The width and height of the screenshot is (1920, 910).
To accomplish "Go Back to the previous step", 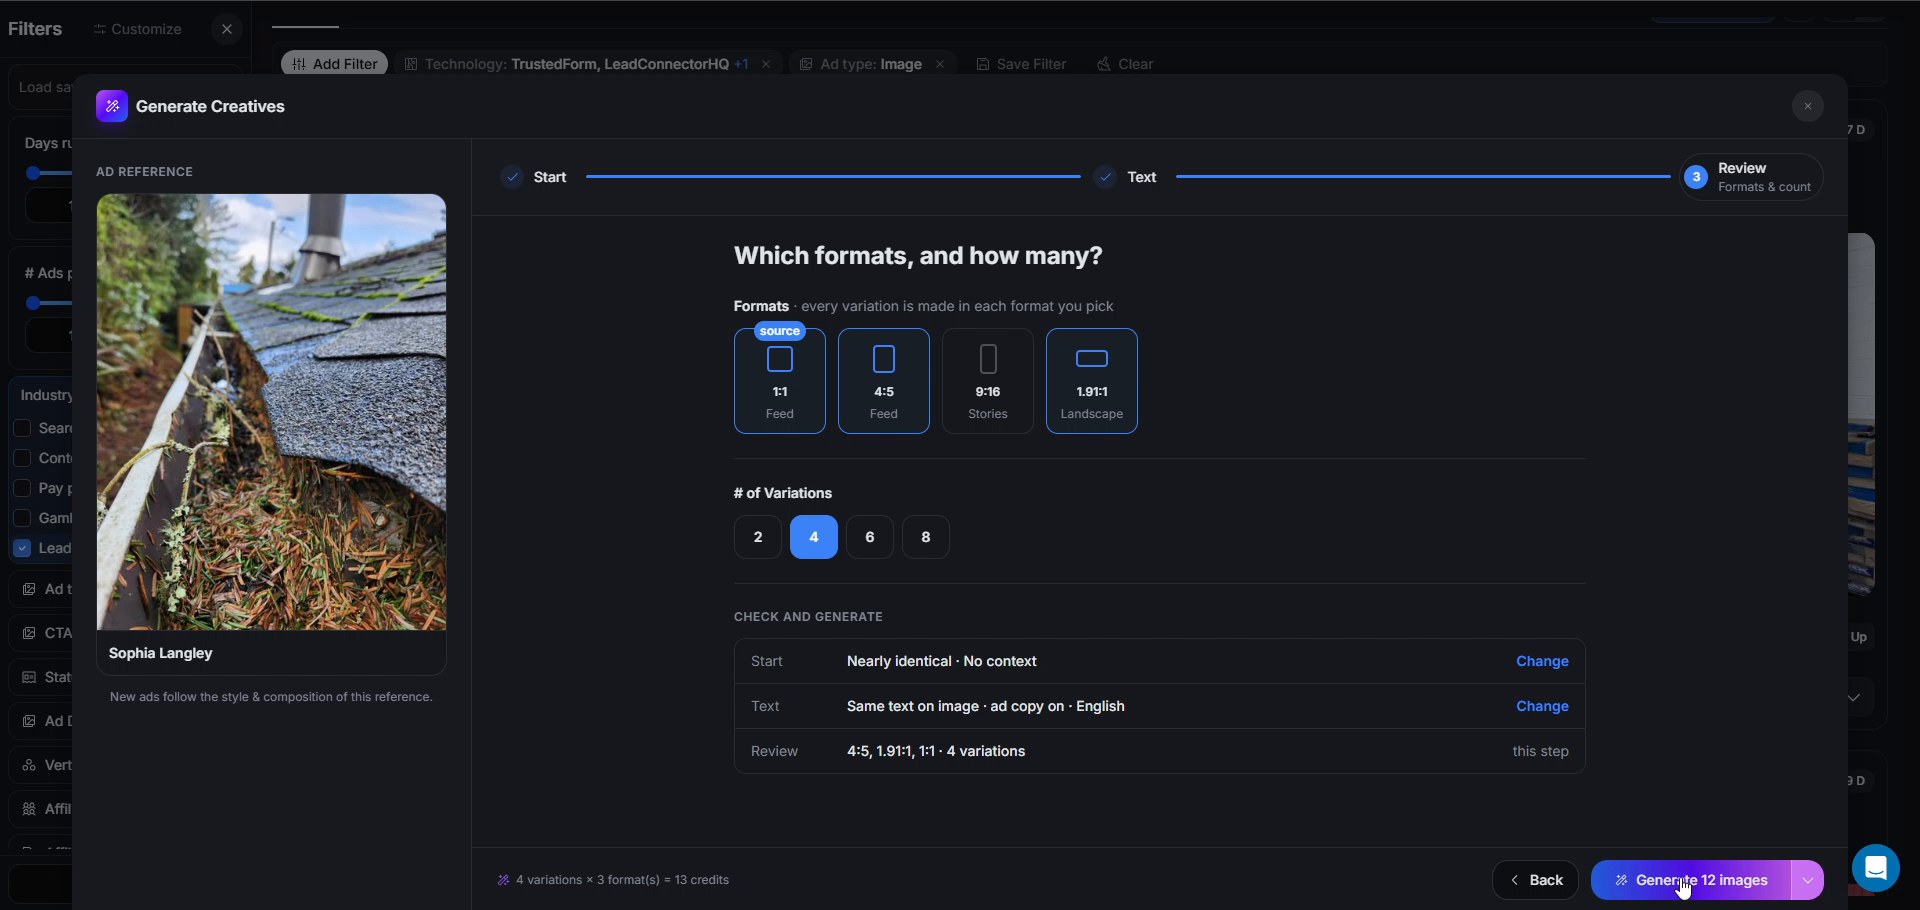I will (x=1535, y=880).
